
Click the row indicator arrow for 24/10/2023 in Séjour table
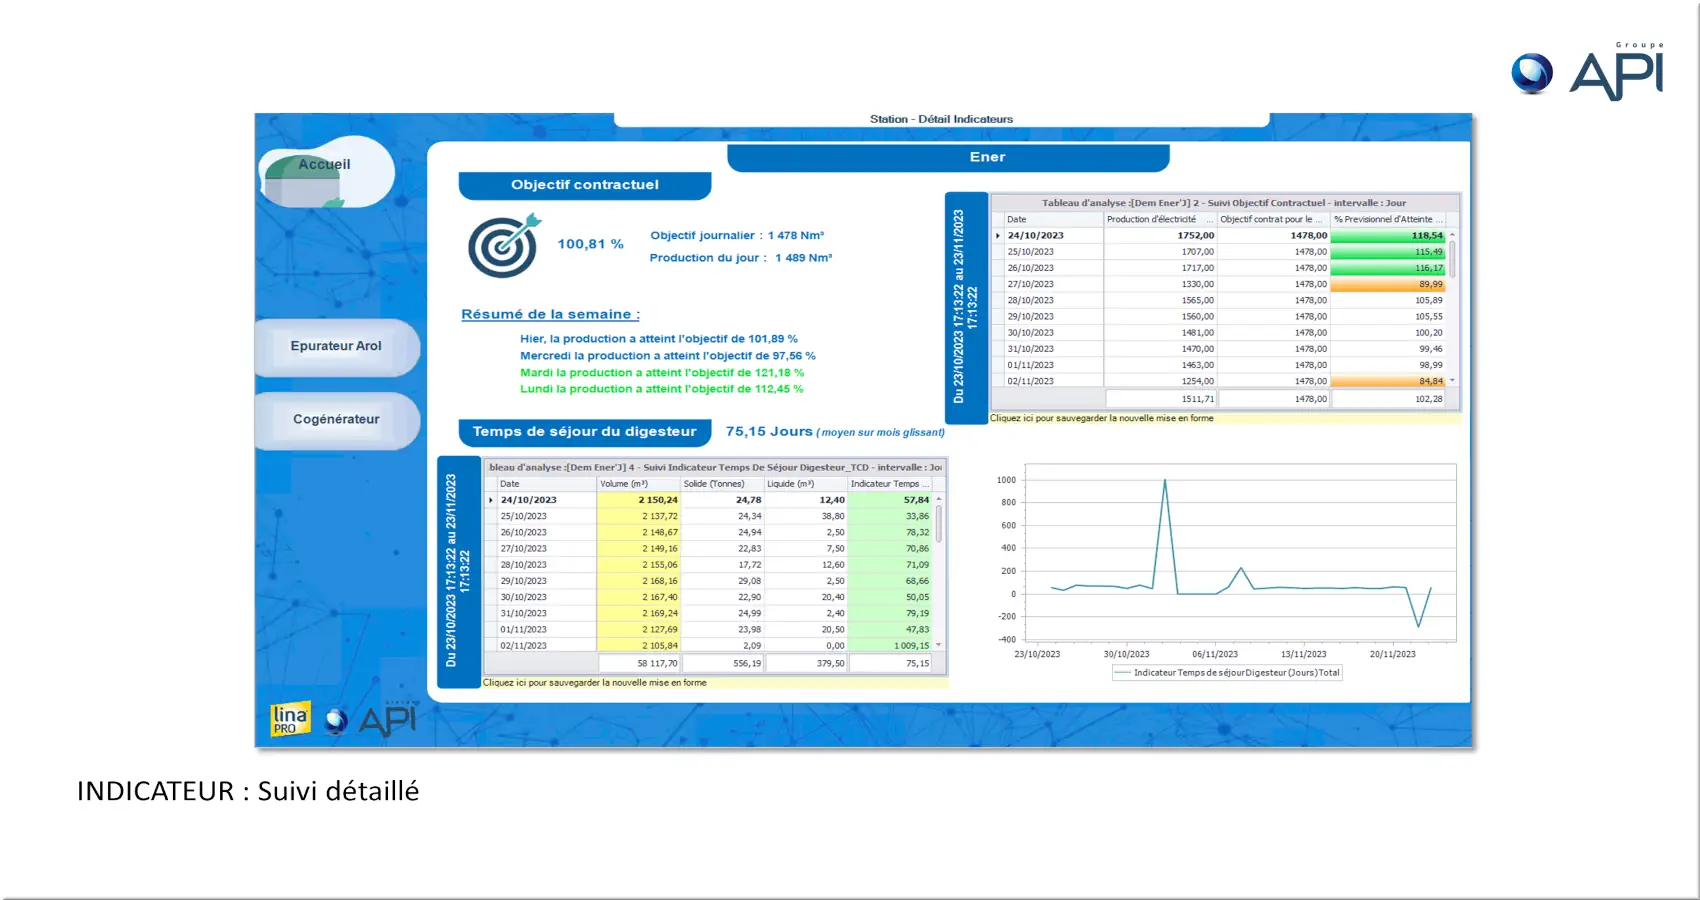pyautogui.click(x=490, y=500)
